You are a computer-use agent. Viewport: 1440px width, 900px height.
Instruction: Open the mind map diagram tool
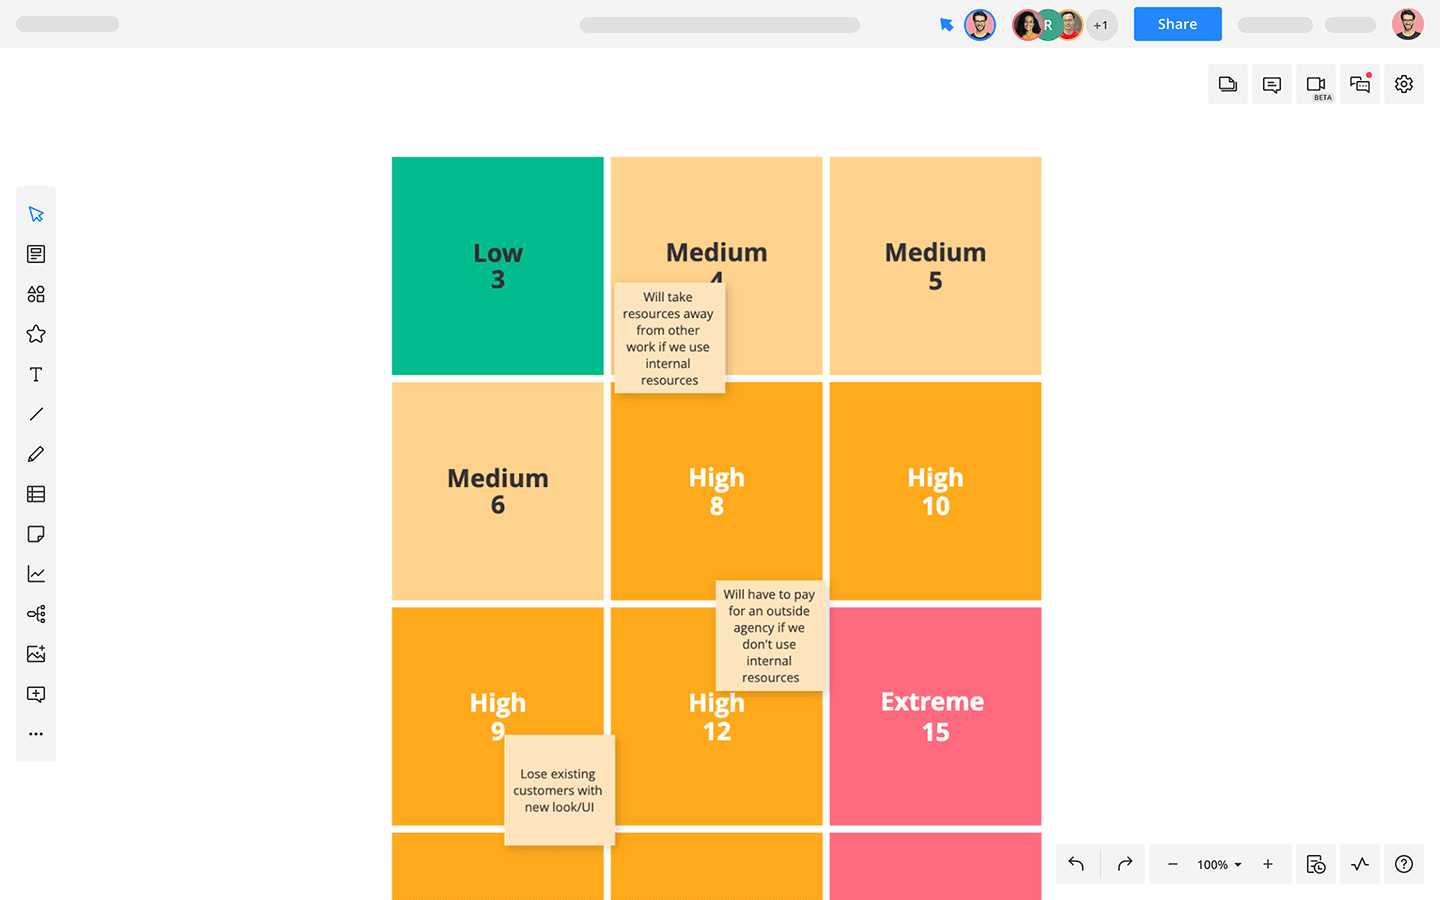tap(36, 614)
